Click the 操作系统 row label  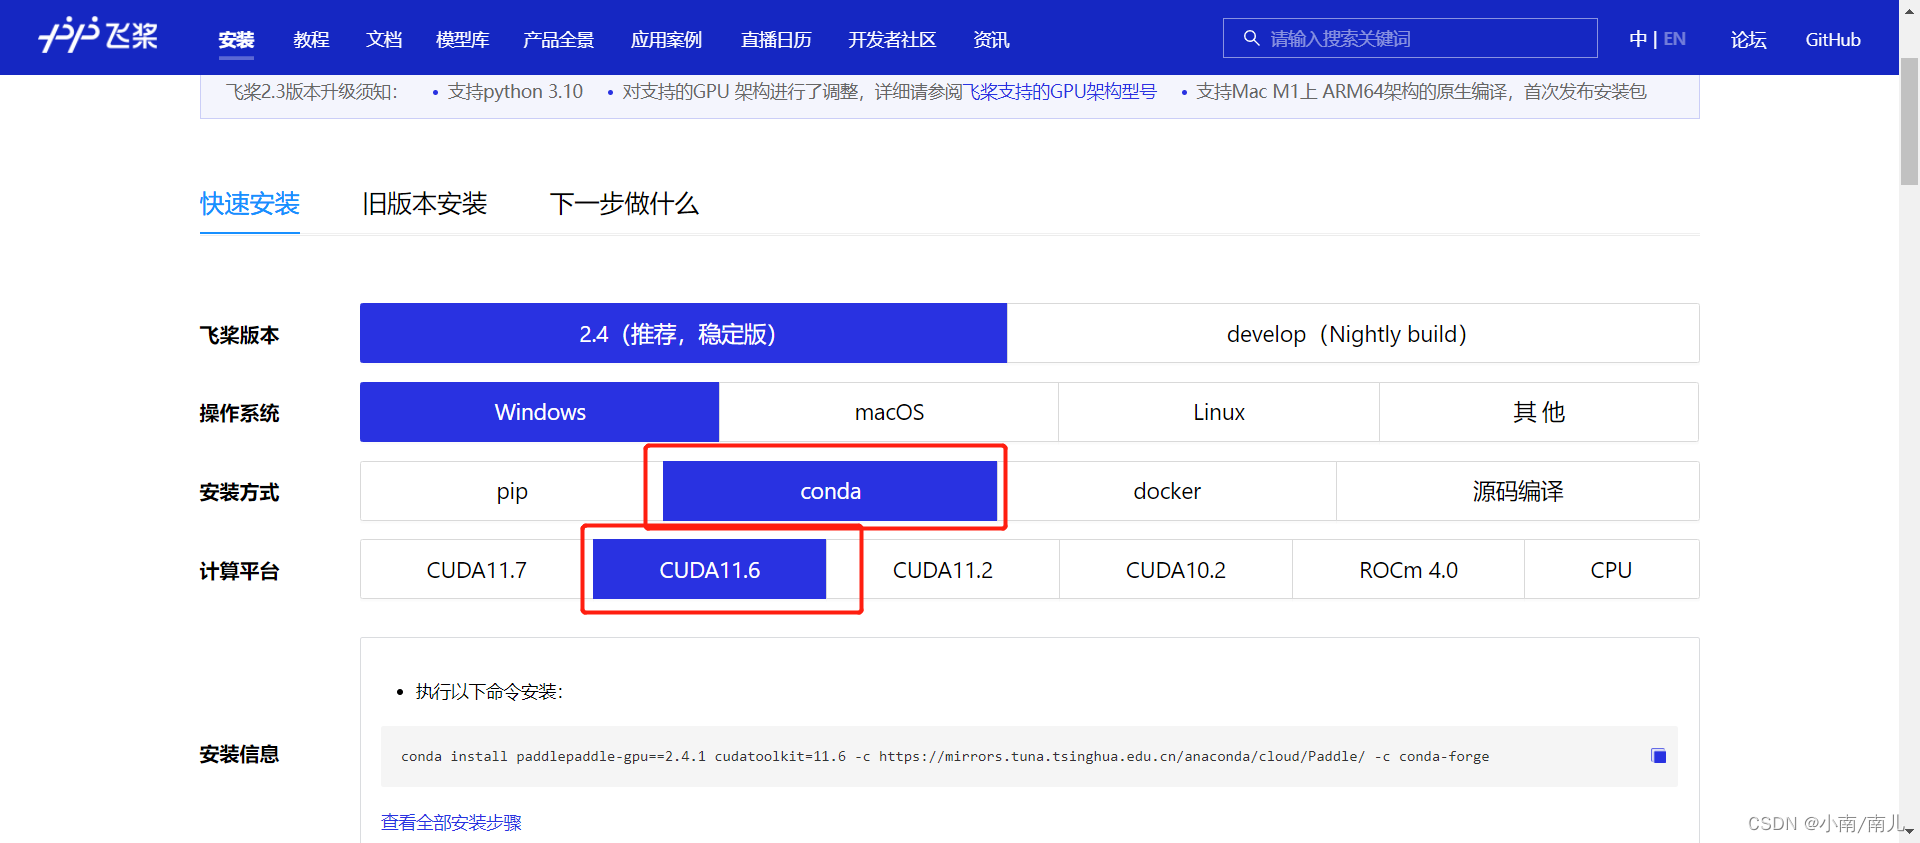tap(239, 413)
